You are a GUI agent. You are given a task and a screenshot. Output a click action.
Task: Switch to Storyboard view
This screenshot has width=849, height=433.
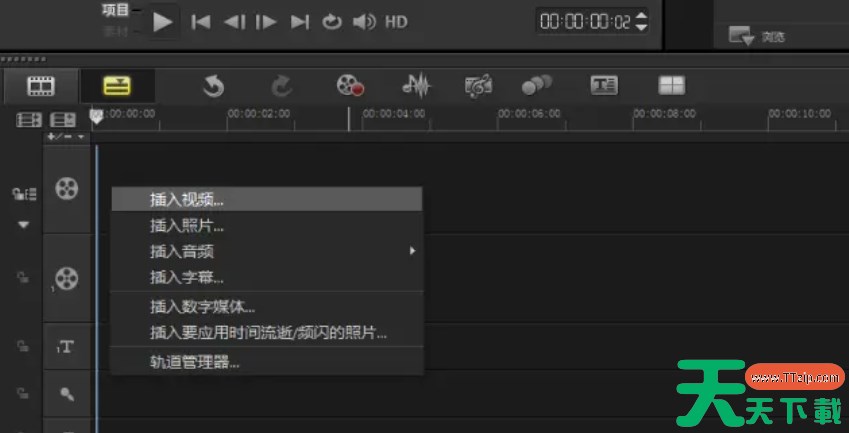[41, 86]
